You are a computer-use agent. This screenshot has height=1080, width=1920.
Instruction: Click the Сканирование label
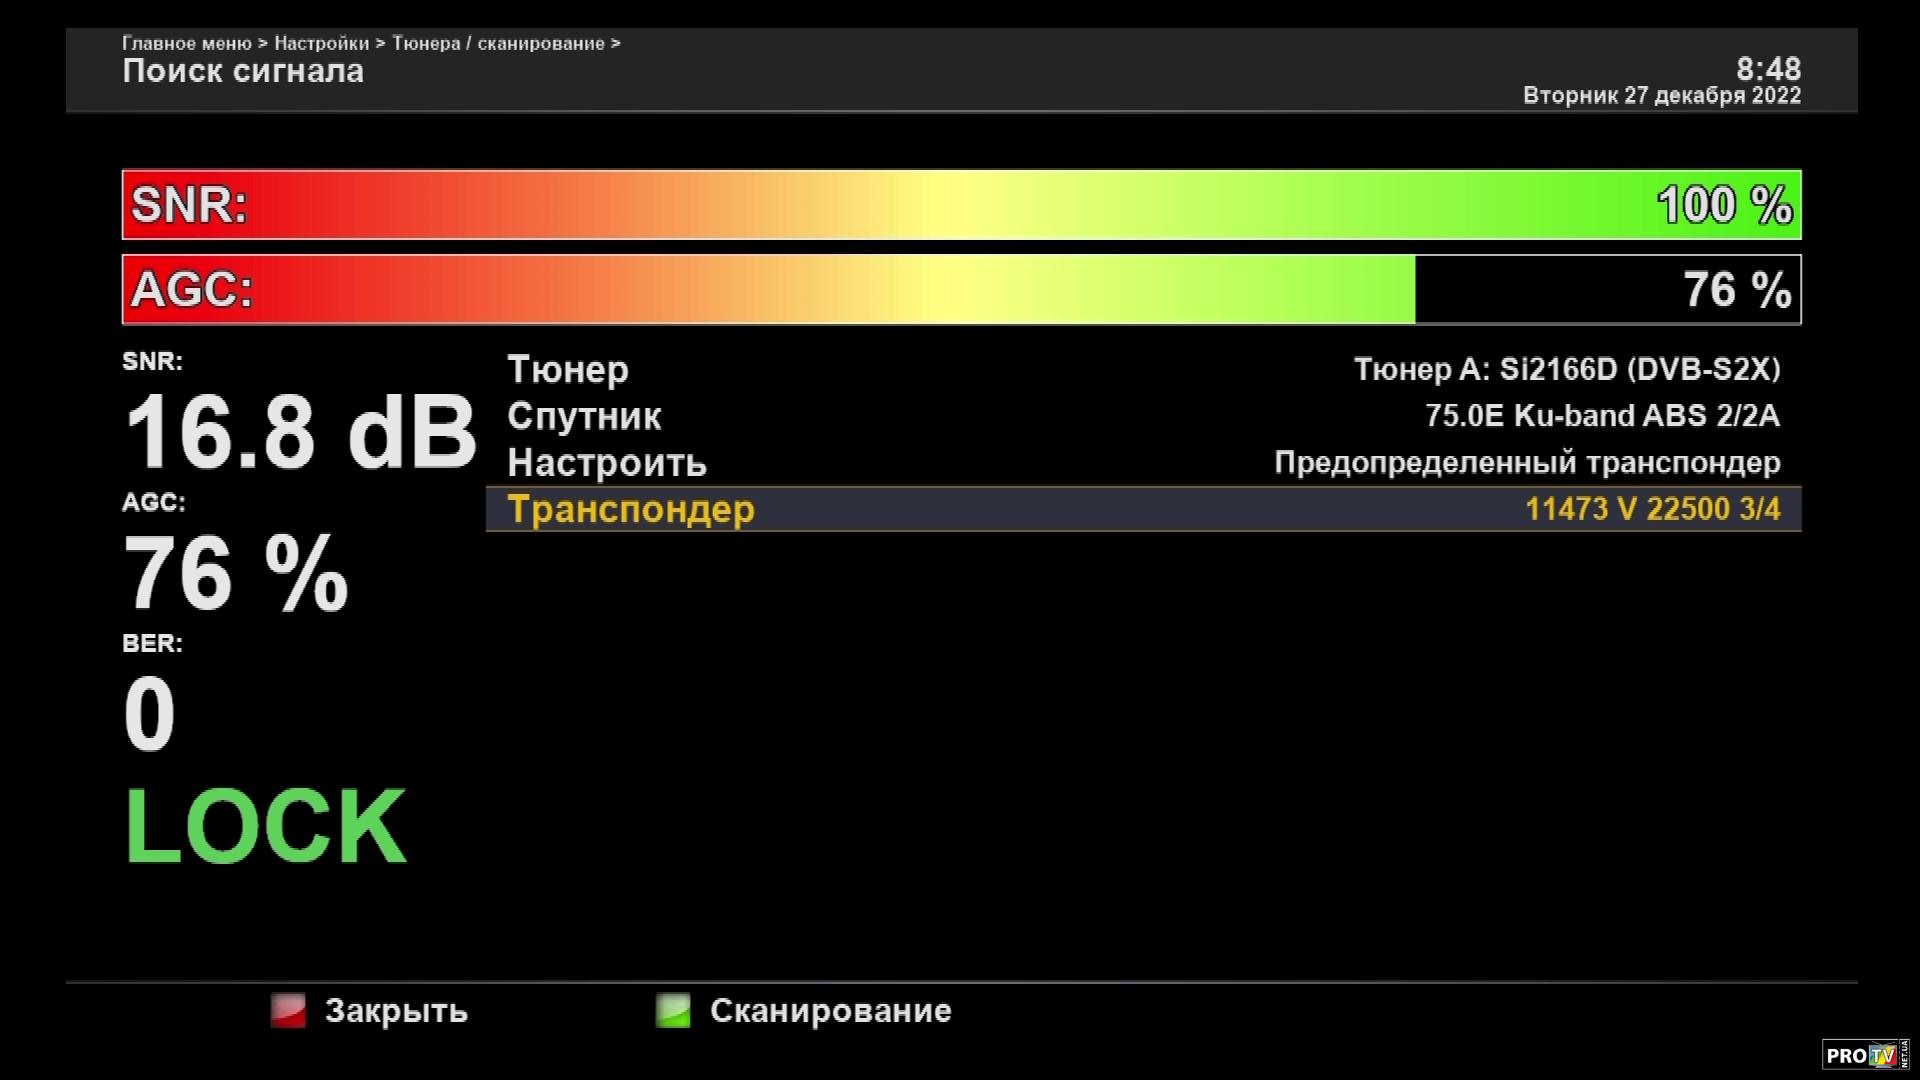click(x=830, y=1011)
